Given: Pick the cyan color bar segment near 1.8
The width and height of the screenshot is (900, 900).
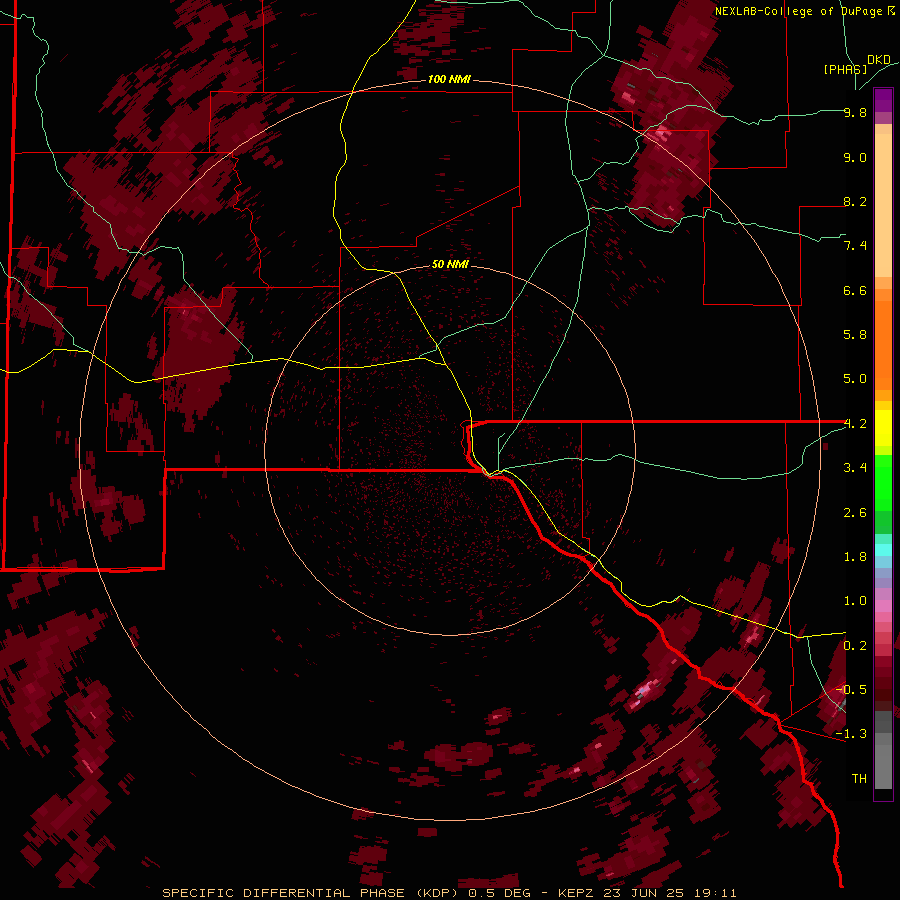Looking at the screenshot, I should [x=883, y=550].
